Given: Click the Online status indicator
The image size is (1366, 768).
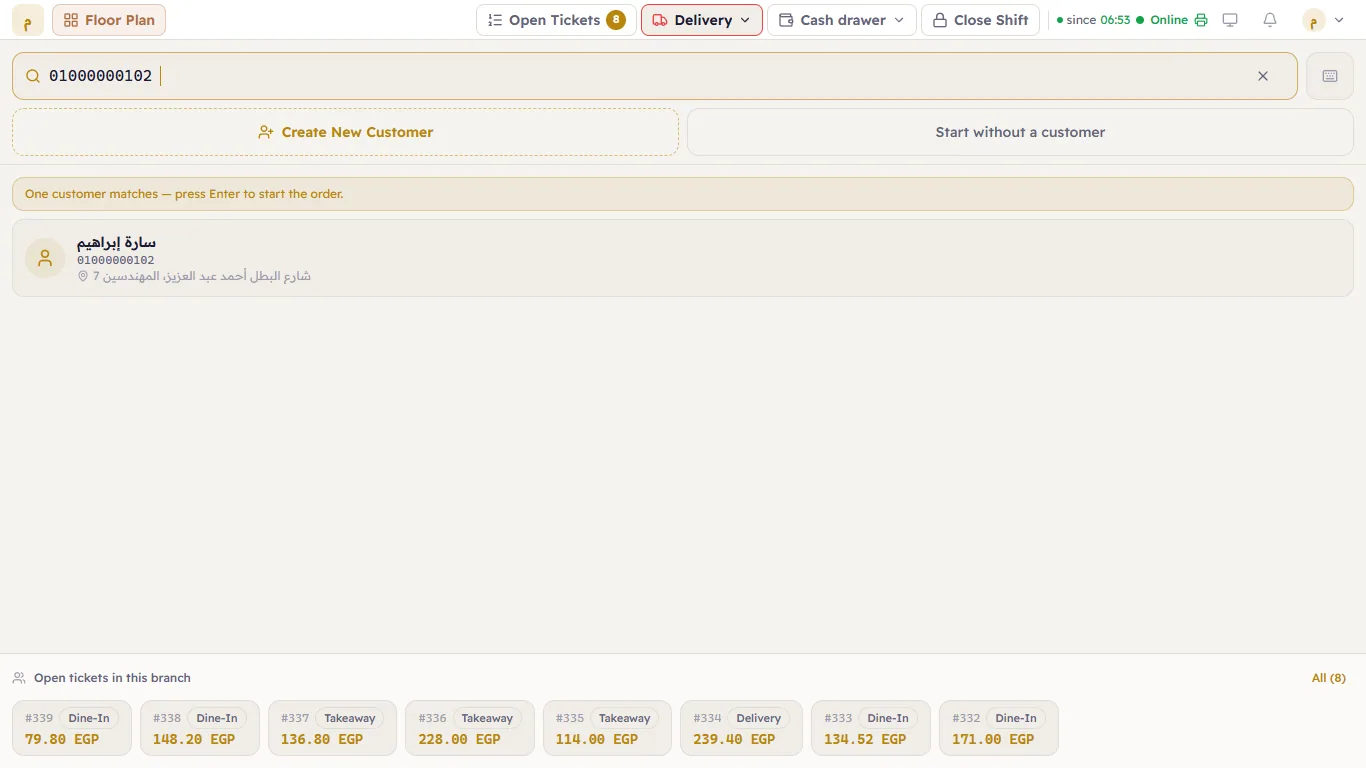Looking at the screenshot, I should (x=1162, y=20).
